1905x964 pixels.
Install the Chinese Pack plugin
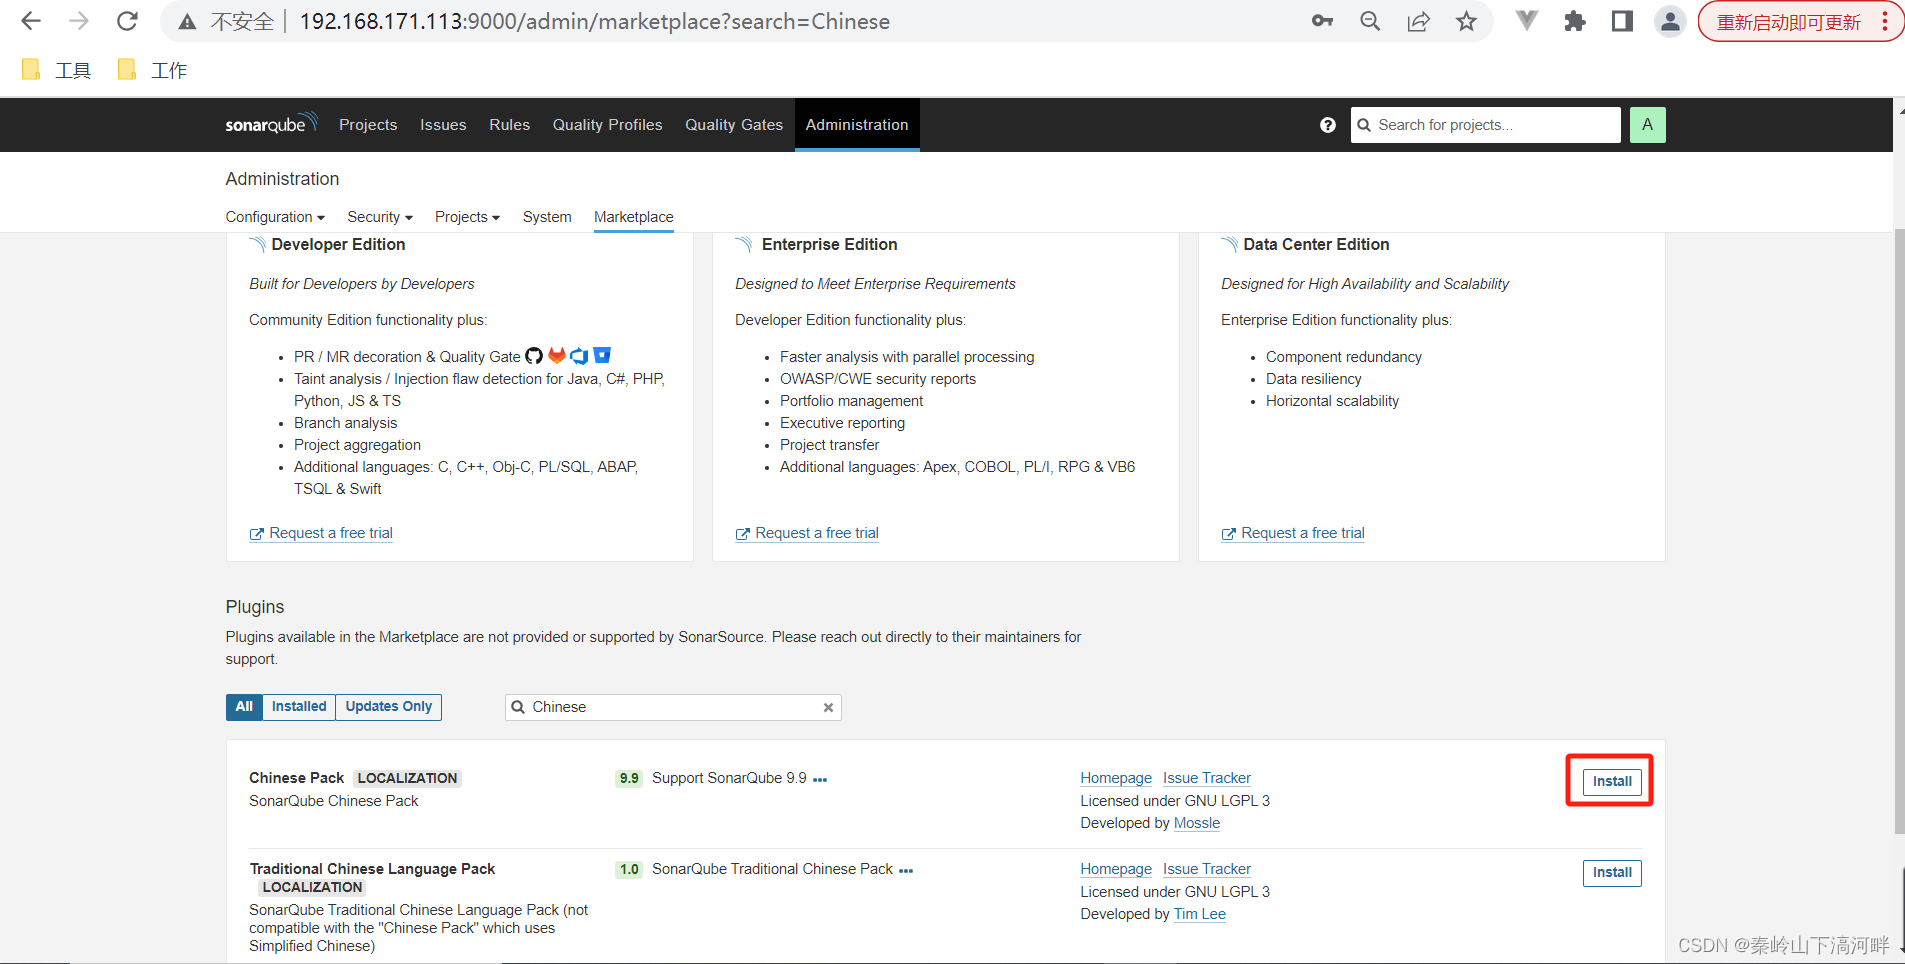[1610, 782]
